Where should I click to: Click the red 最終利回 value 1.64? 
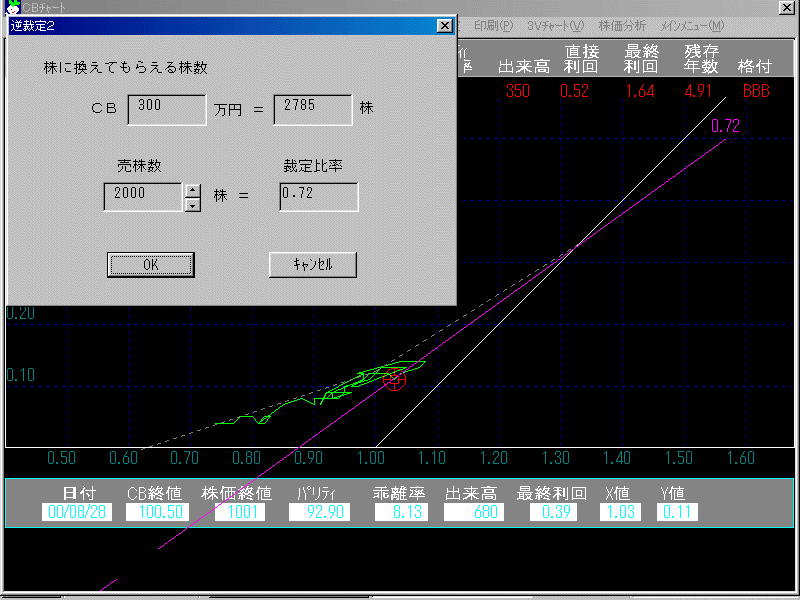coord(640,91)
